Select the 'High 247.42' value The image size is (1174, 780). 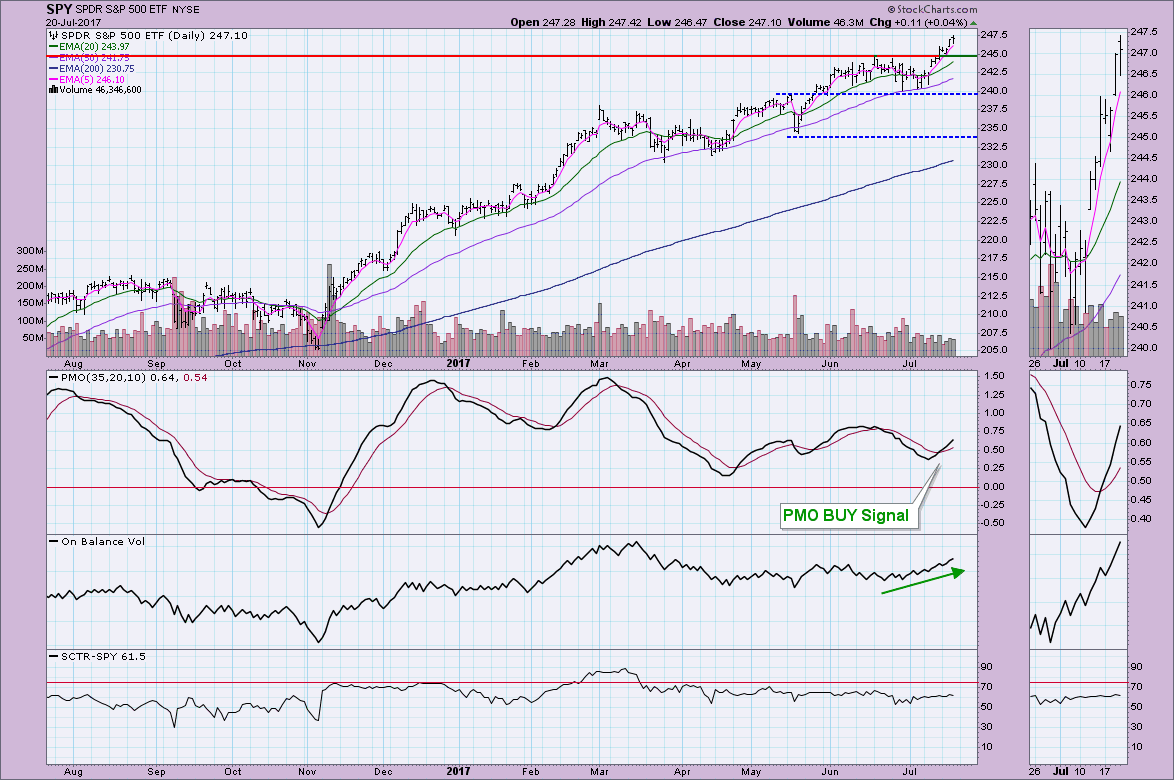612,22
